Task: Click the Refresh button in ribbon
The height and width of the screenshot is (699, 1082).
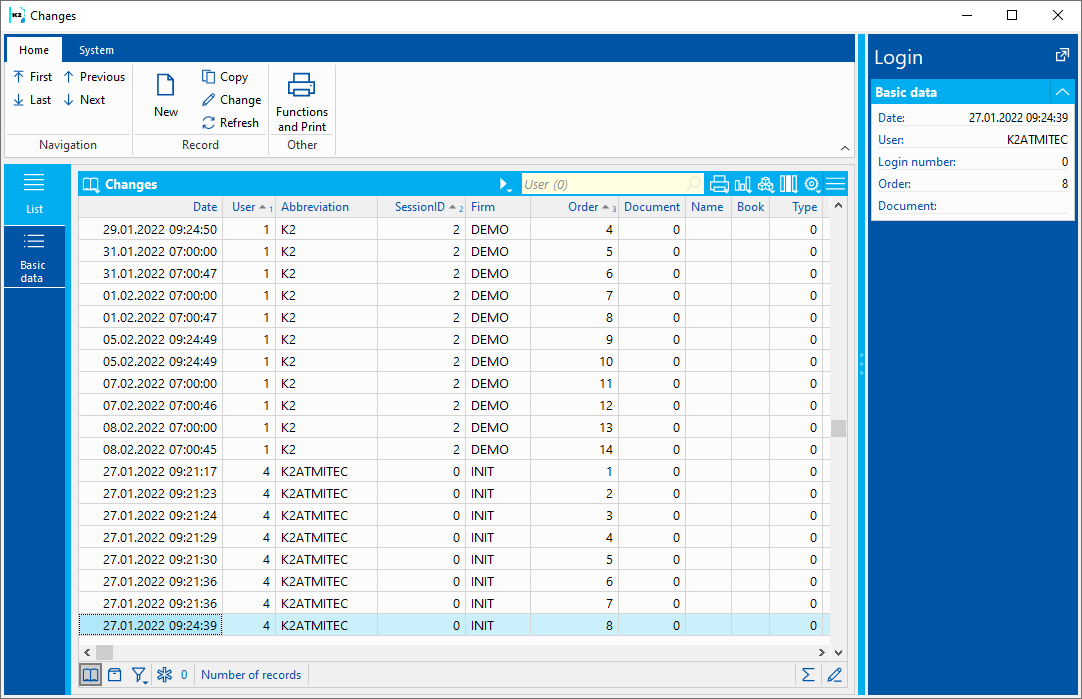Action: 231,123
